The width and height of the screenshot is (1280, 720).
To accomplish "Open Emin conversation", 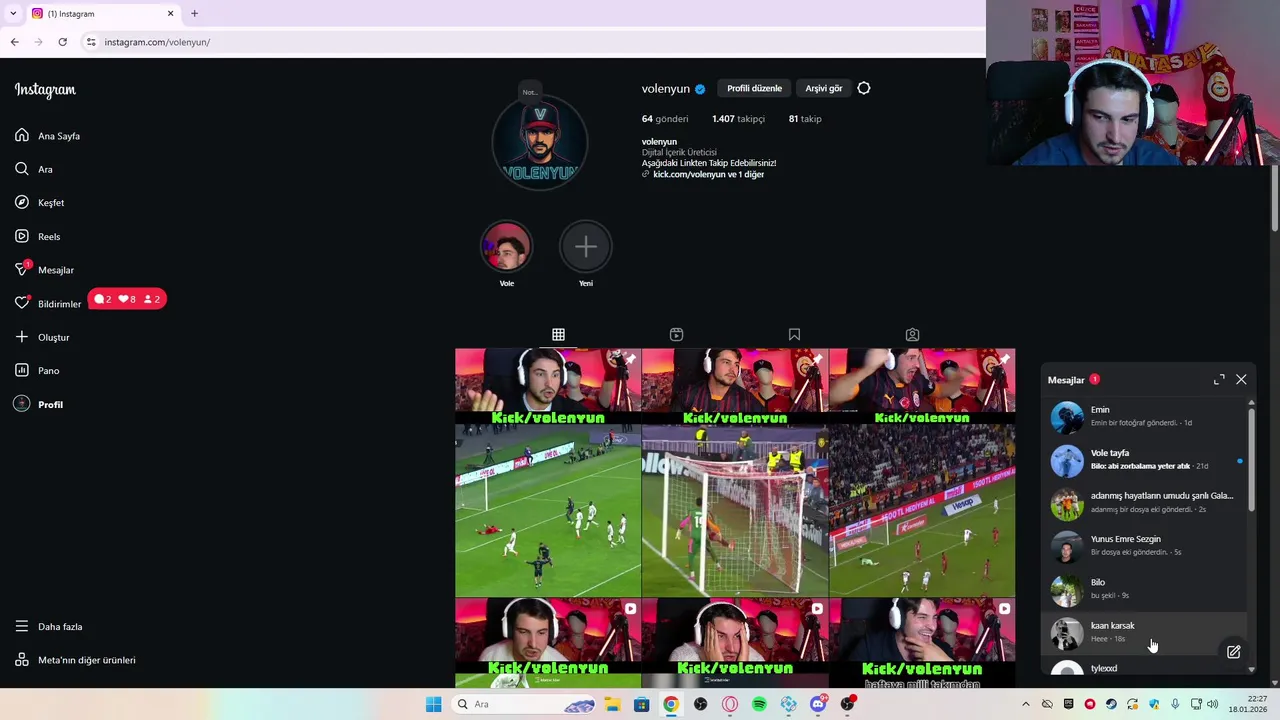I will click(x=1144, y=416).
